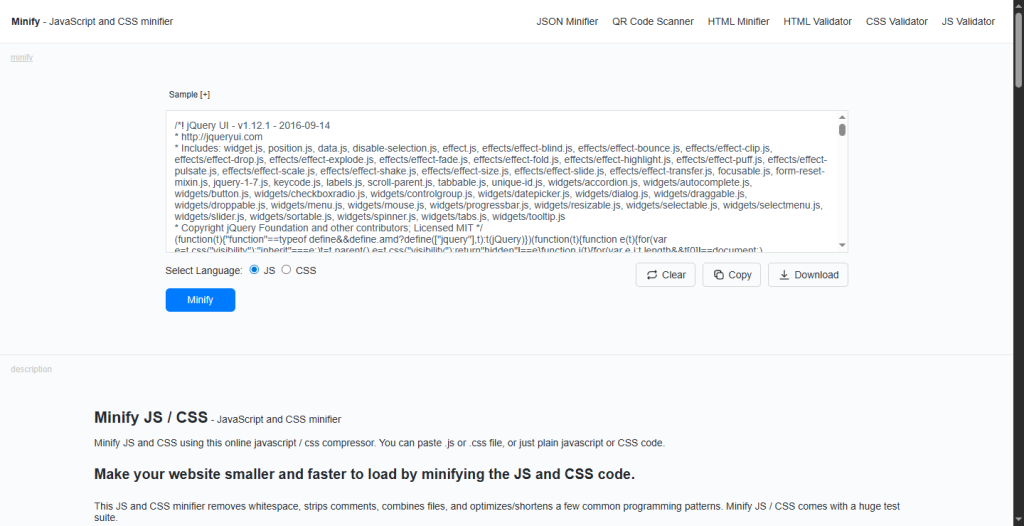Open the QR Code Scanner page

pyautogui.click(x=653, y=21)
